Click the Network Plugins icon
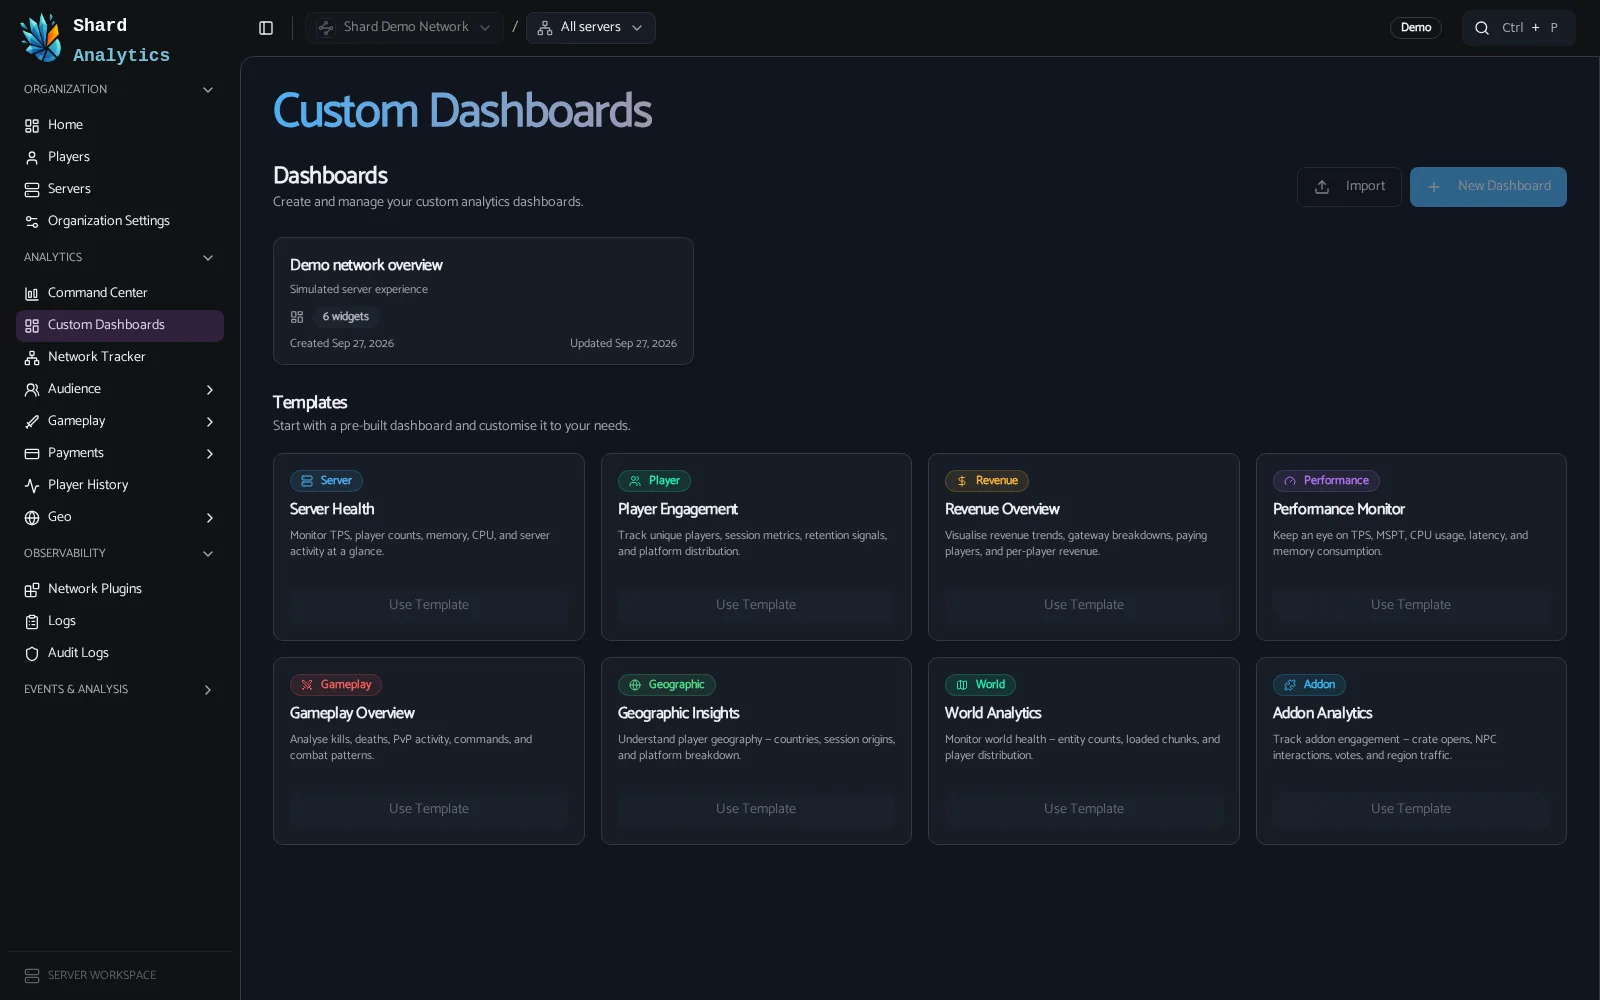1600x1000 pixels. coord(32,589)
